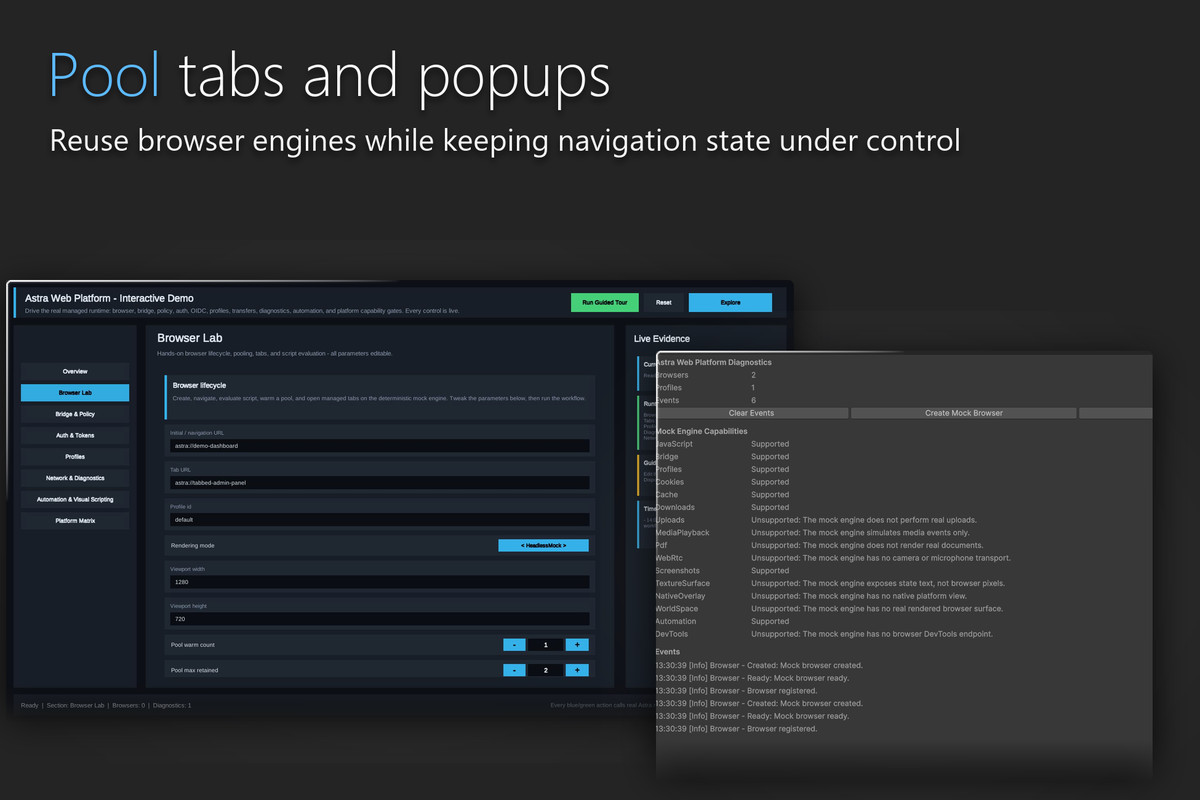Screen dimensions: 1200x800
Task: Click the DevTools capability row
Action: click(x=904, y=634)
